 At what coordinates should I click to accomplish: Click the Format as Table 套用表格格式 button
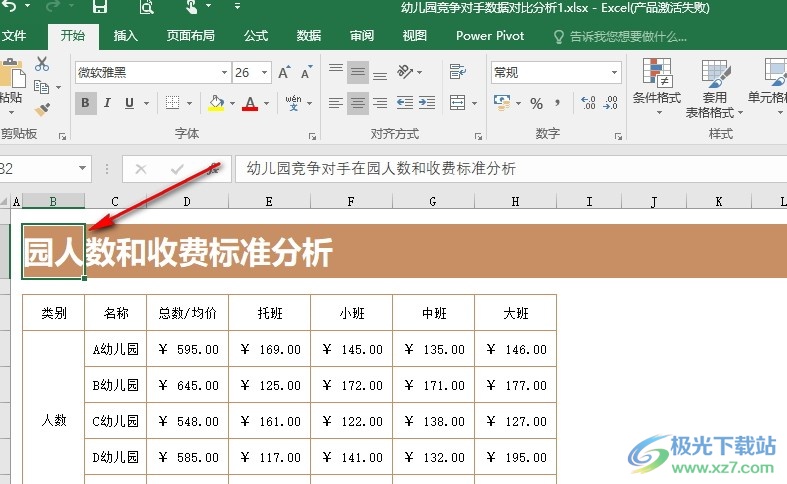click(x=714, y=88)
